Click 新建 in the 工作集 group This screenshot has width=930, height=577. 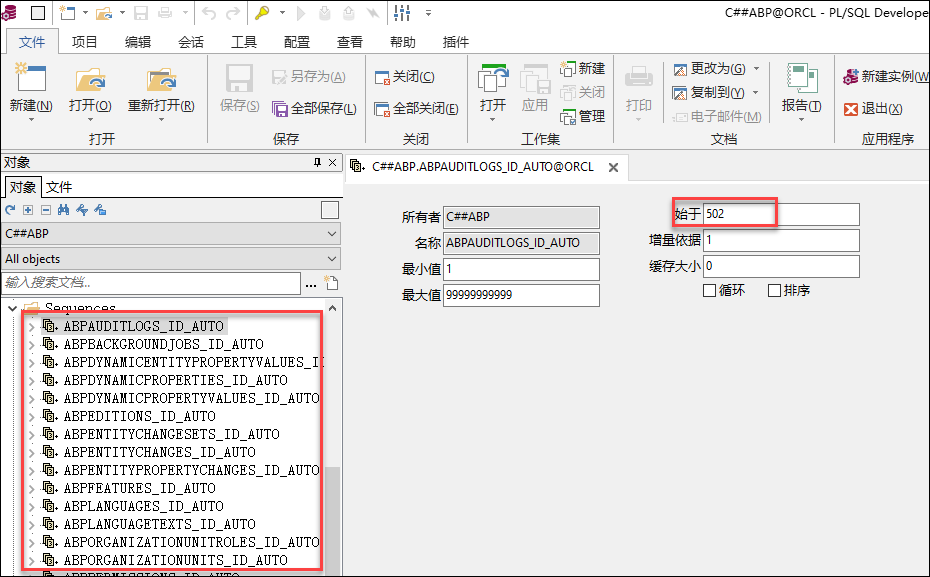click(x=582, y=68)
